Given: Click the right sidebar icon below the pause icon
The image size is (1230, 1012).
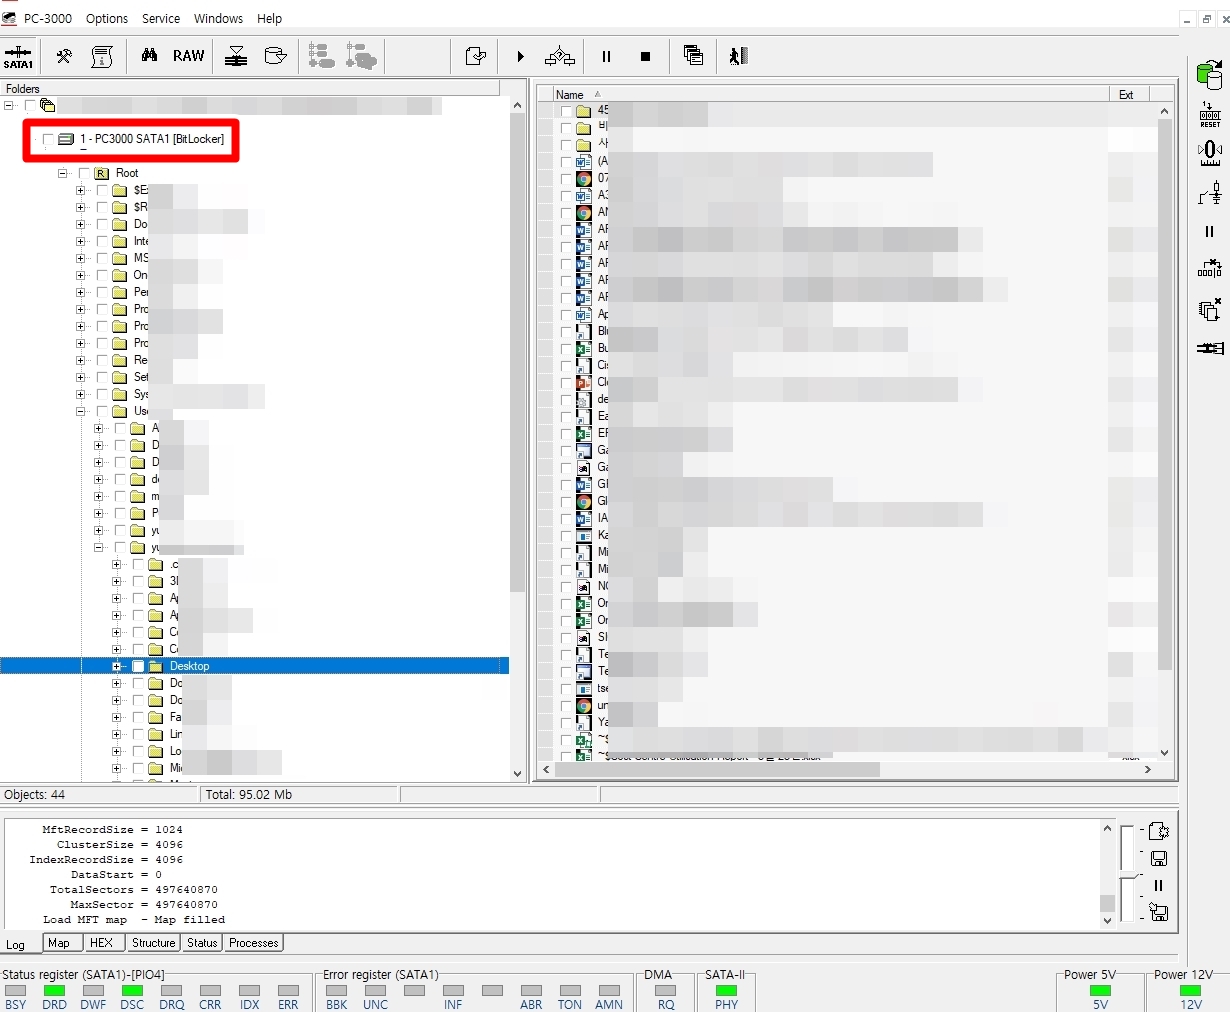Looking at the screenshot, I should click(1210, 269).
